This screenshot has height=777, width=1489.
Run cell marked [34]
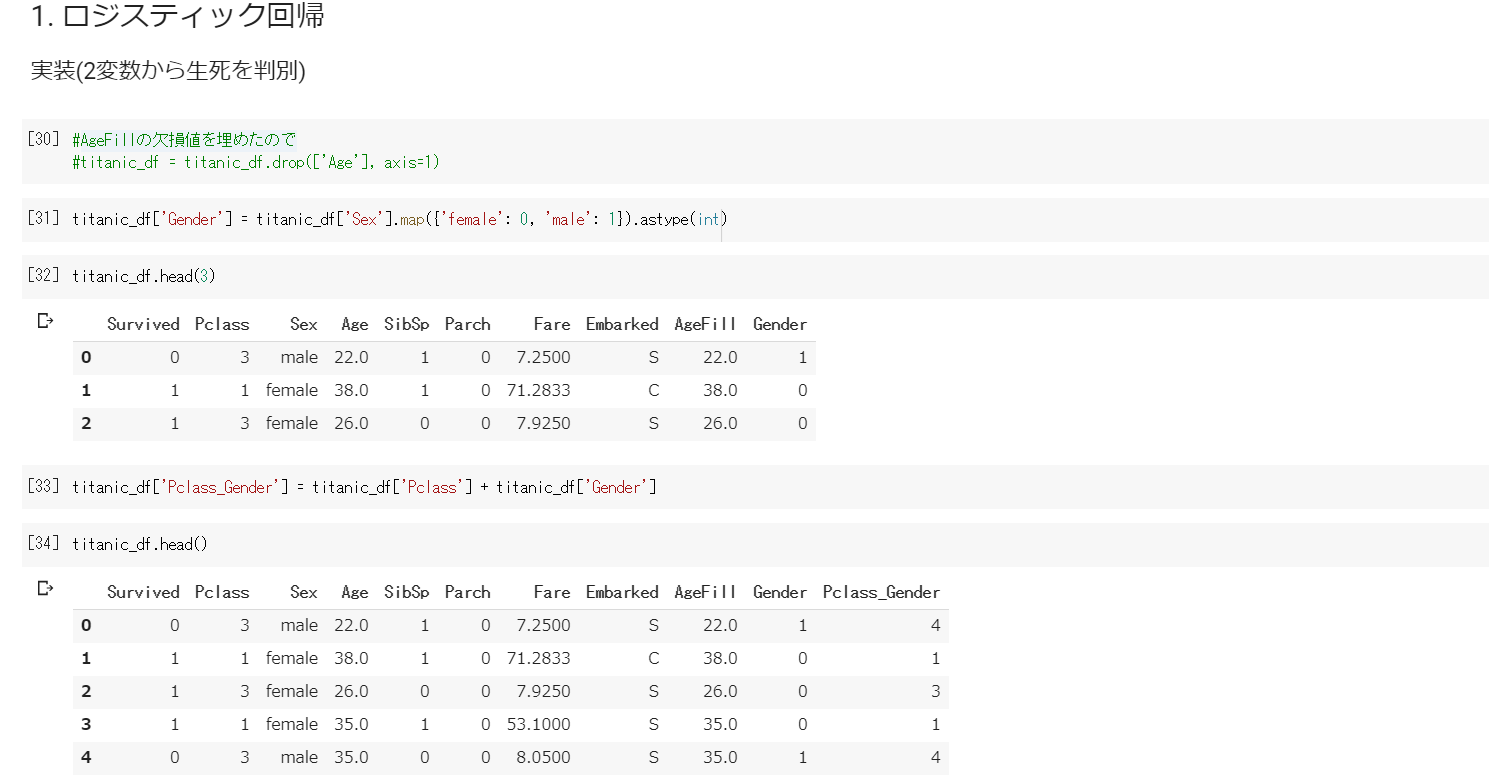(x=44, y=543)
